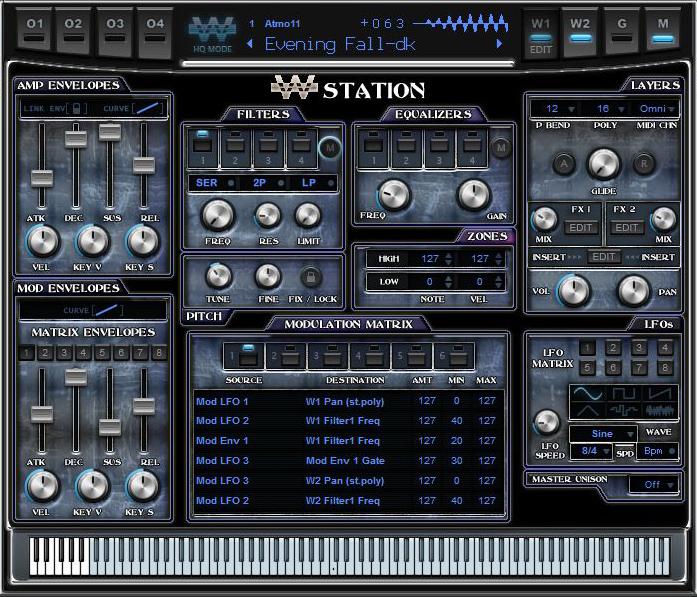The width and height of the screenshot is (697, 597).
Task: Click the filter FREQ knob
Action: click(x=218, y=215)
